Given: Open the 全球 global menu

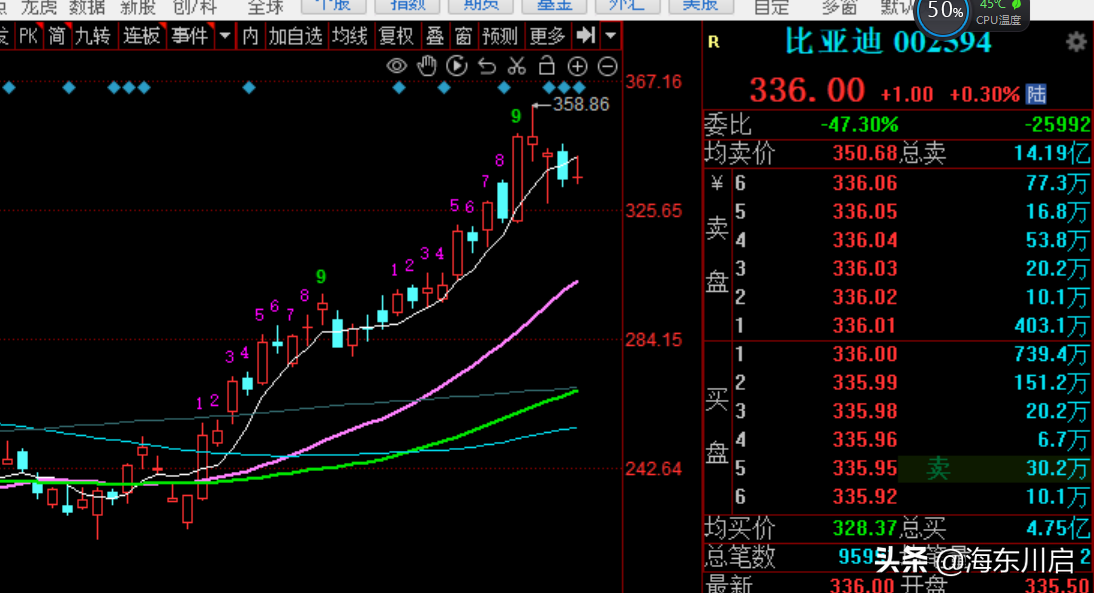Looking at the screenshot, I should tap(266, 6).
